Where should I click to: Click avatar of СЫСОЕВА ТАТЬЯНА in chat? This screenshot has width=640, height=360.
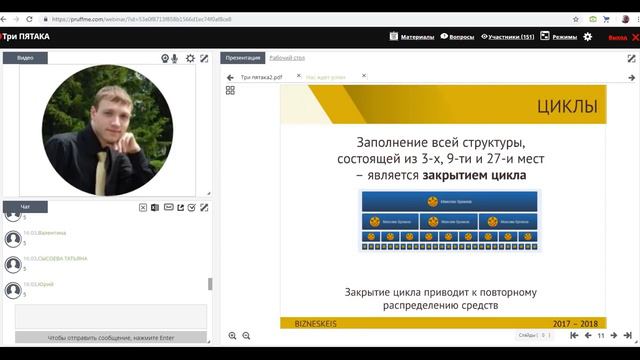(x=13, y=264)
